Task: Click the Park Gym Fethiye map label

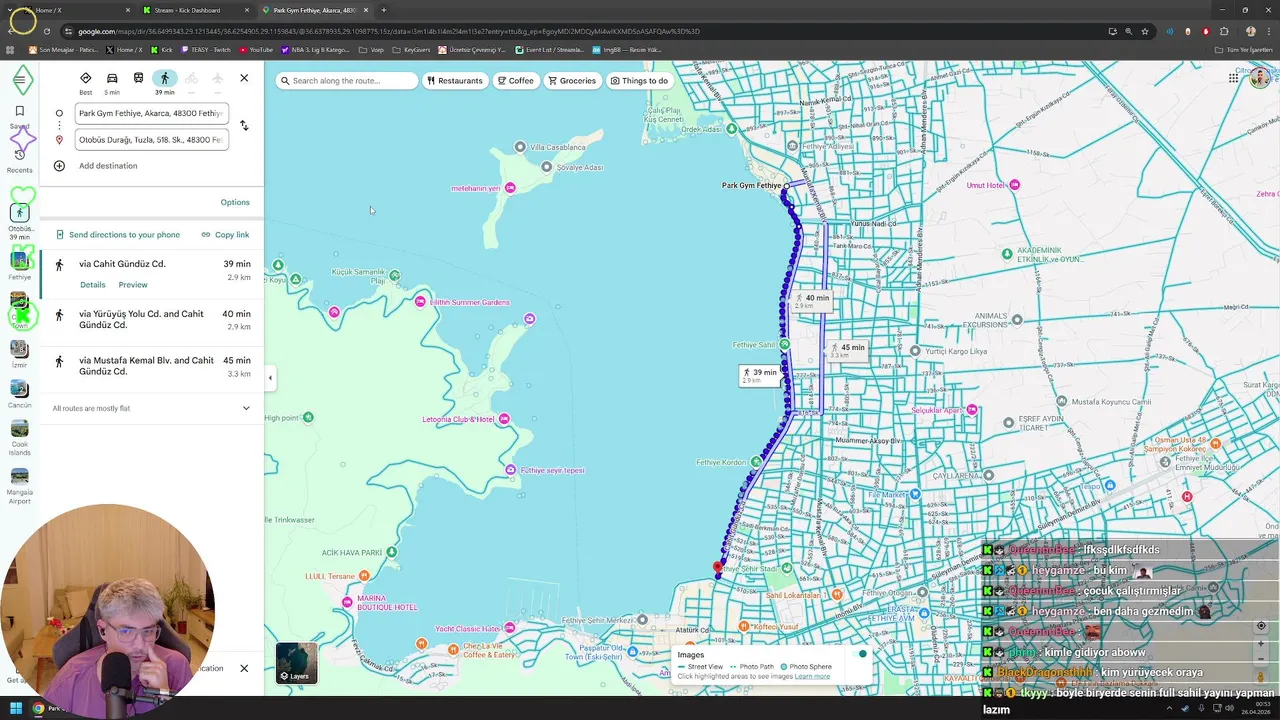Action: pyautogui.click(x=751, y=186)
